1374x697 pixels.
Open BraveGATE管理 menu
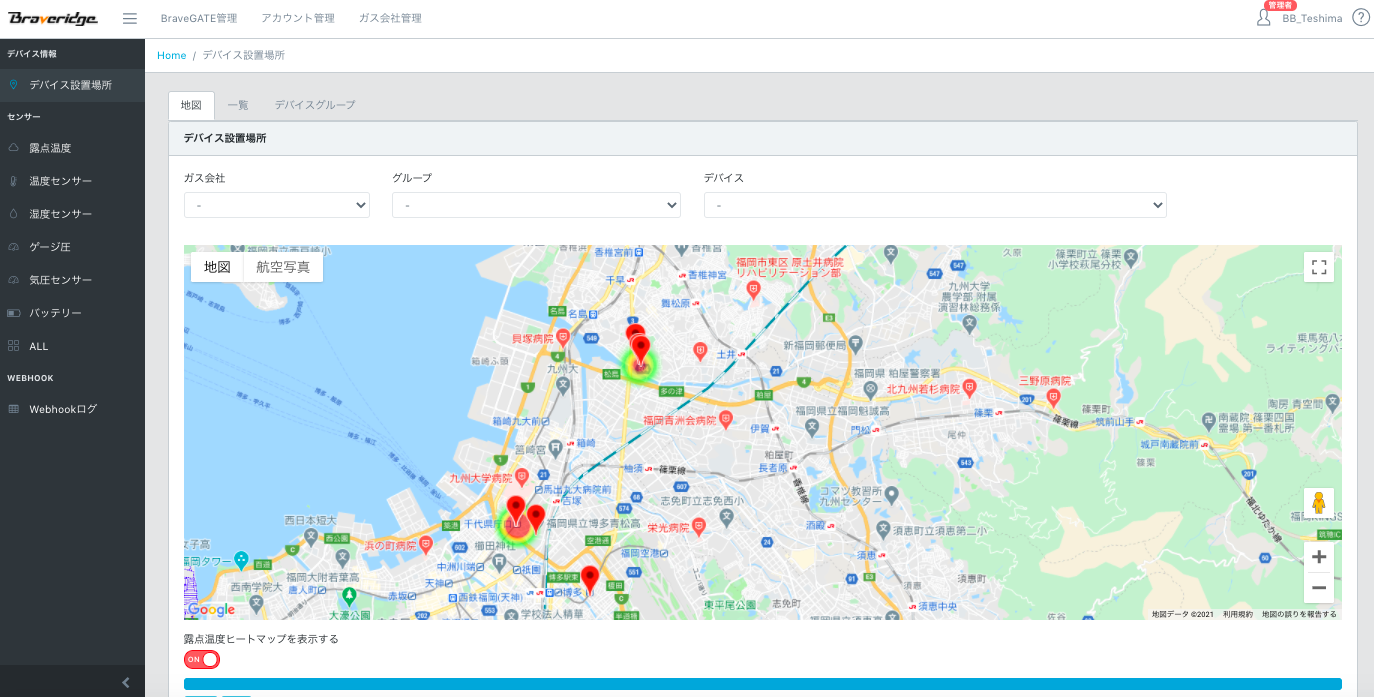pyautogui.click(x=199, y=18)
